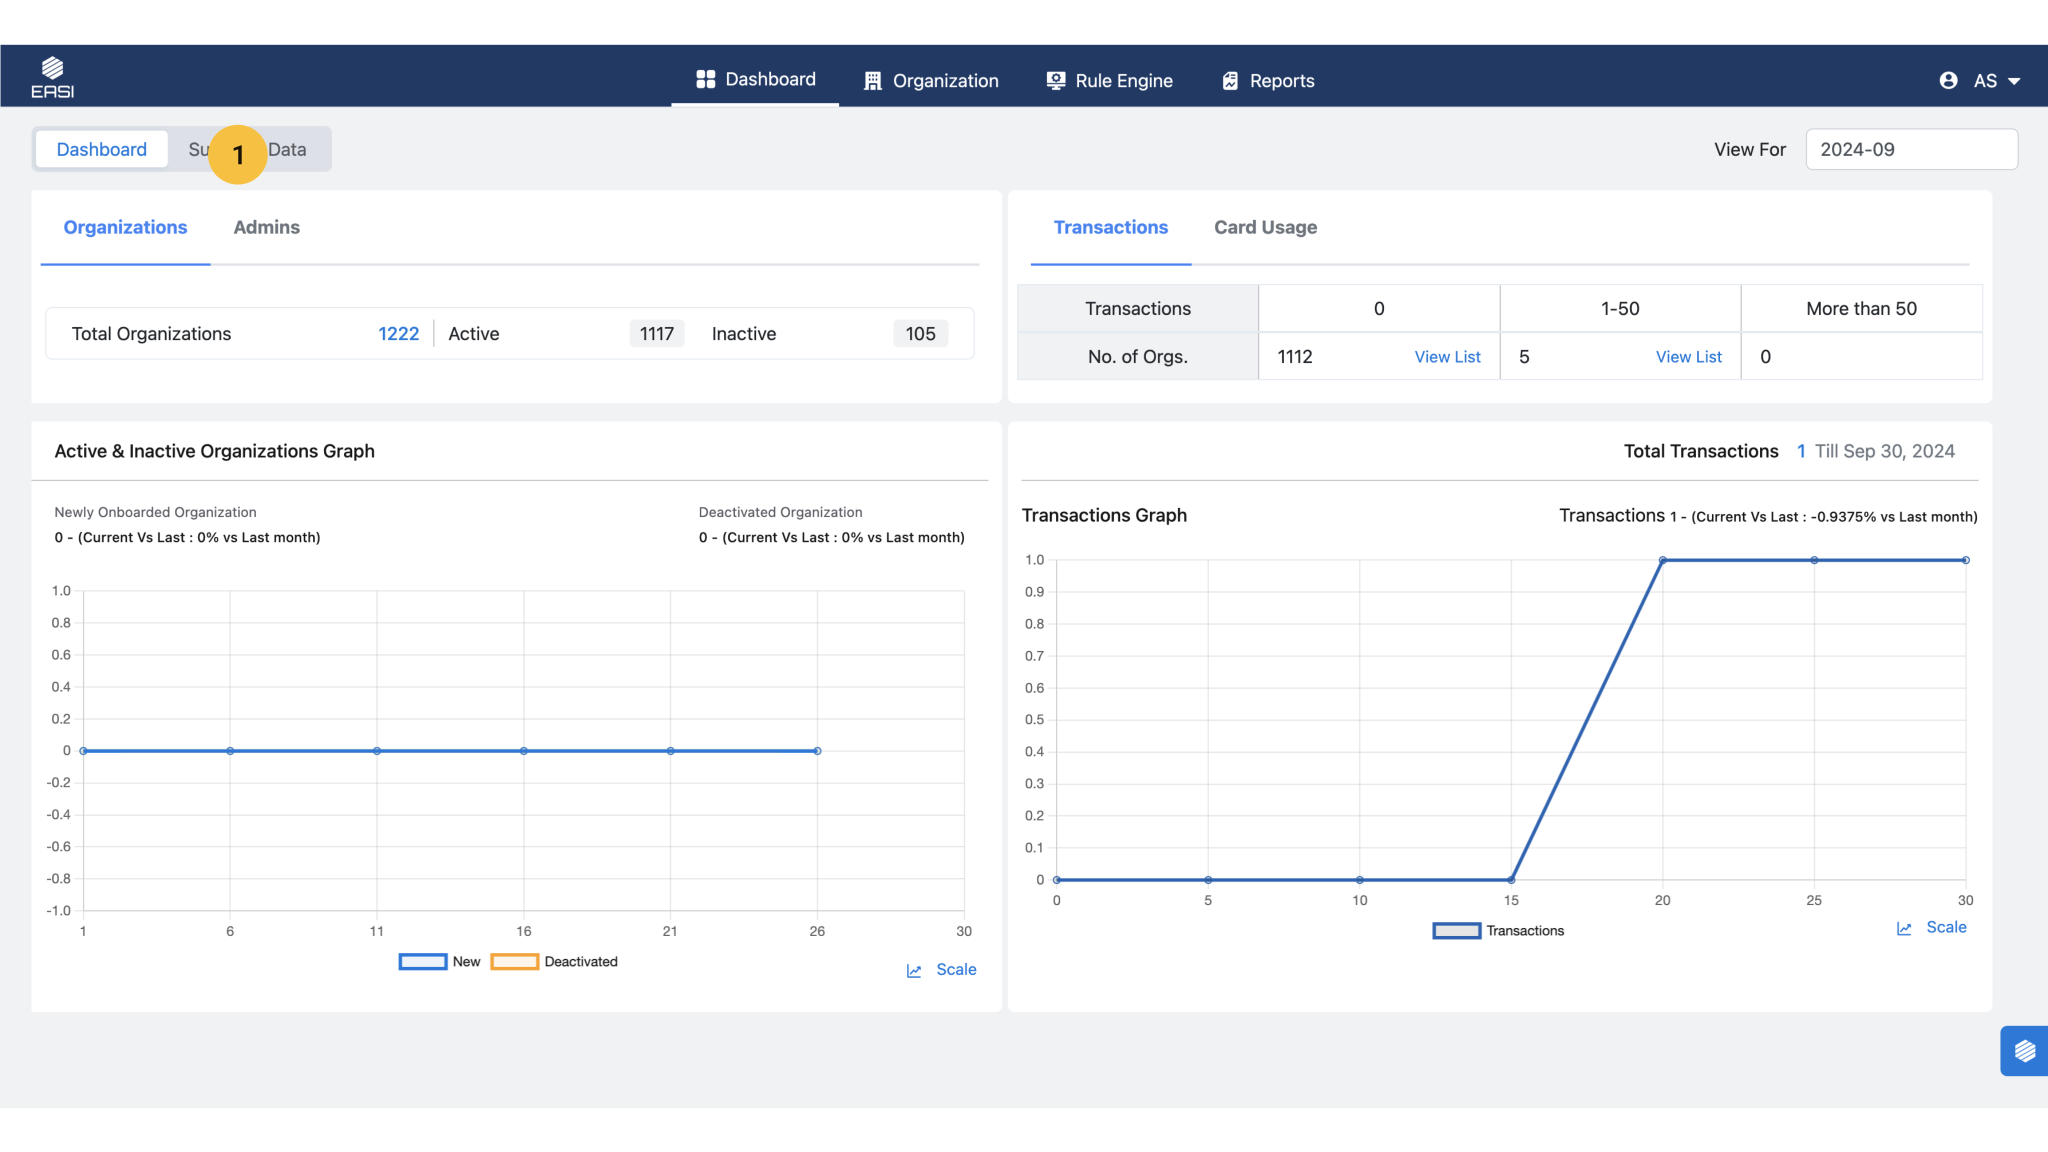Open View List for zero transactions orgs

(x=1446, y=357)
